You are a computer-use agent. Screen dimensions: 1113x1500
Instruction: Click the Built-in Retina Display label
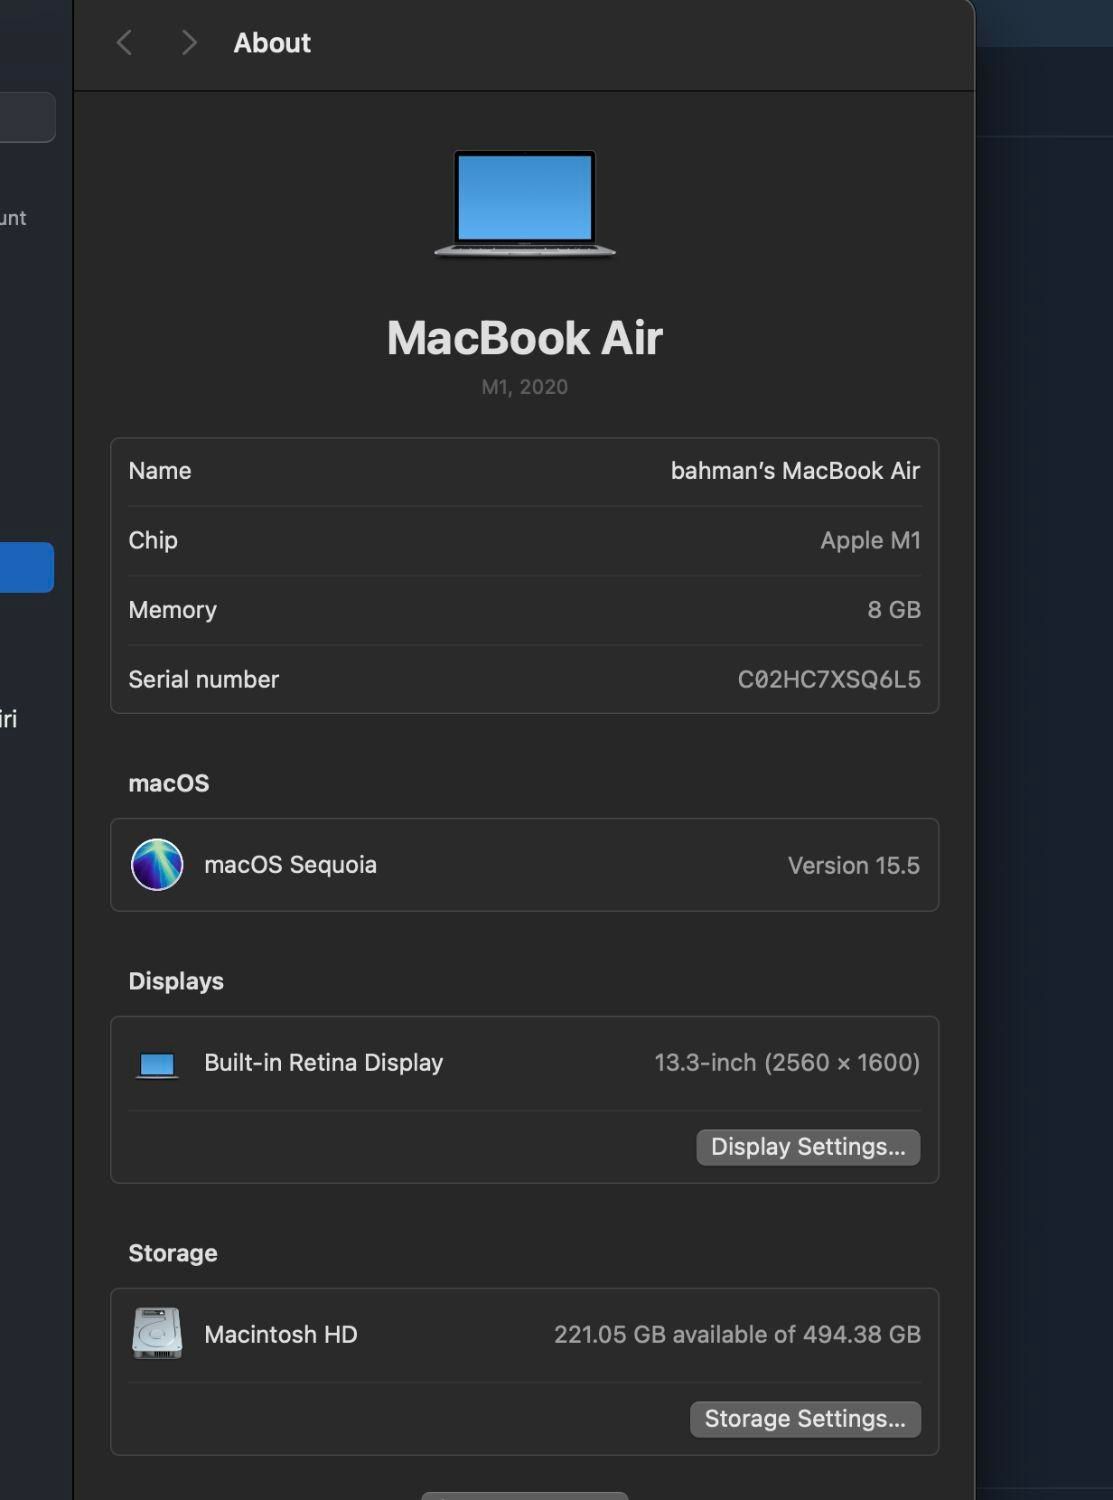(x=323, y=1063)
